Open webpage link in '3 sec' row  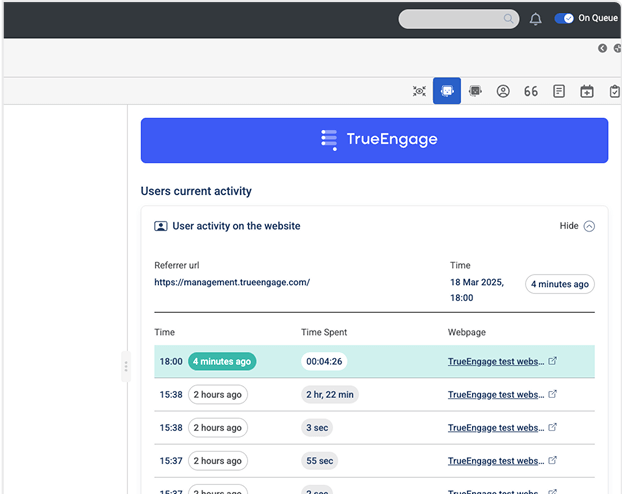point(496,428)
